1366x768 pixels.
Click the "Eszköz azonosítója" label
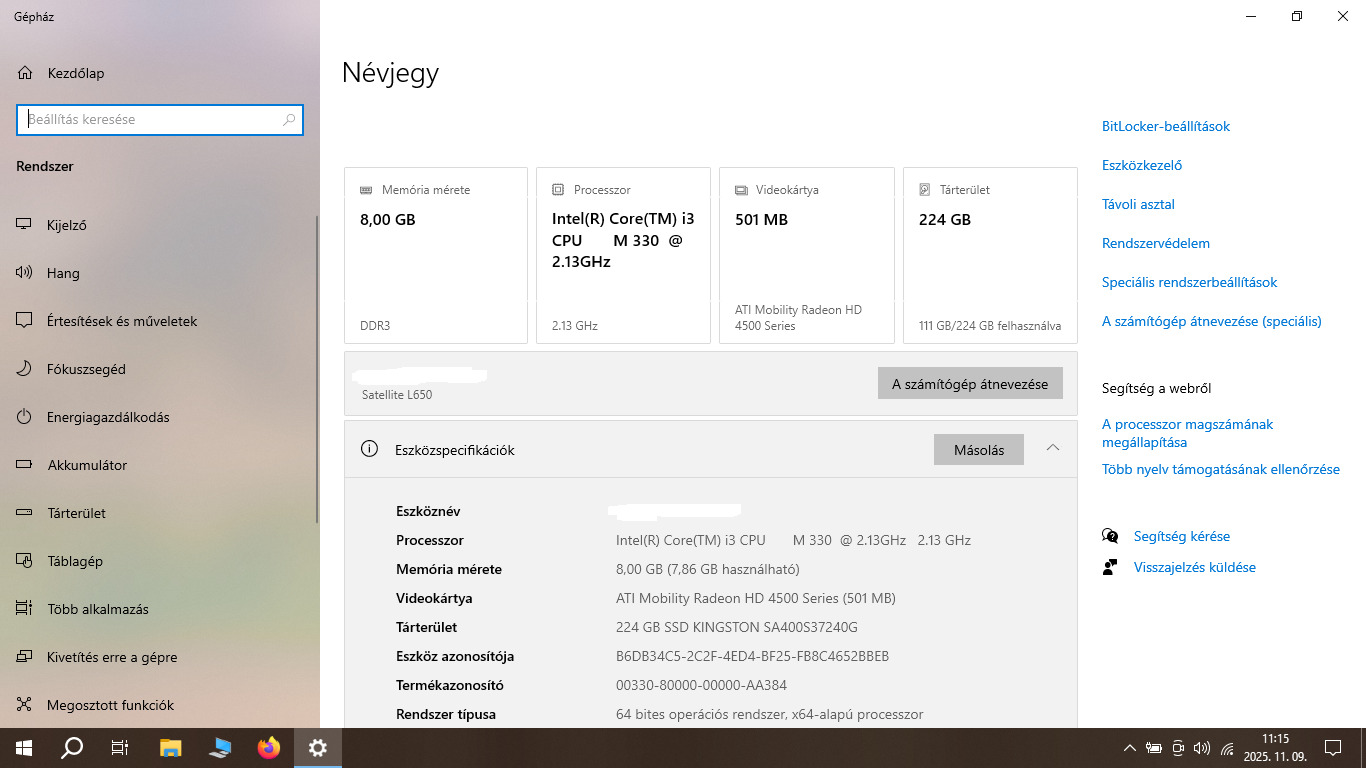[x=455, y=656]
